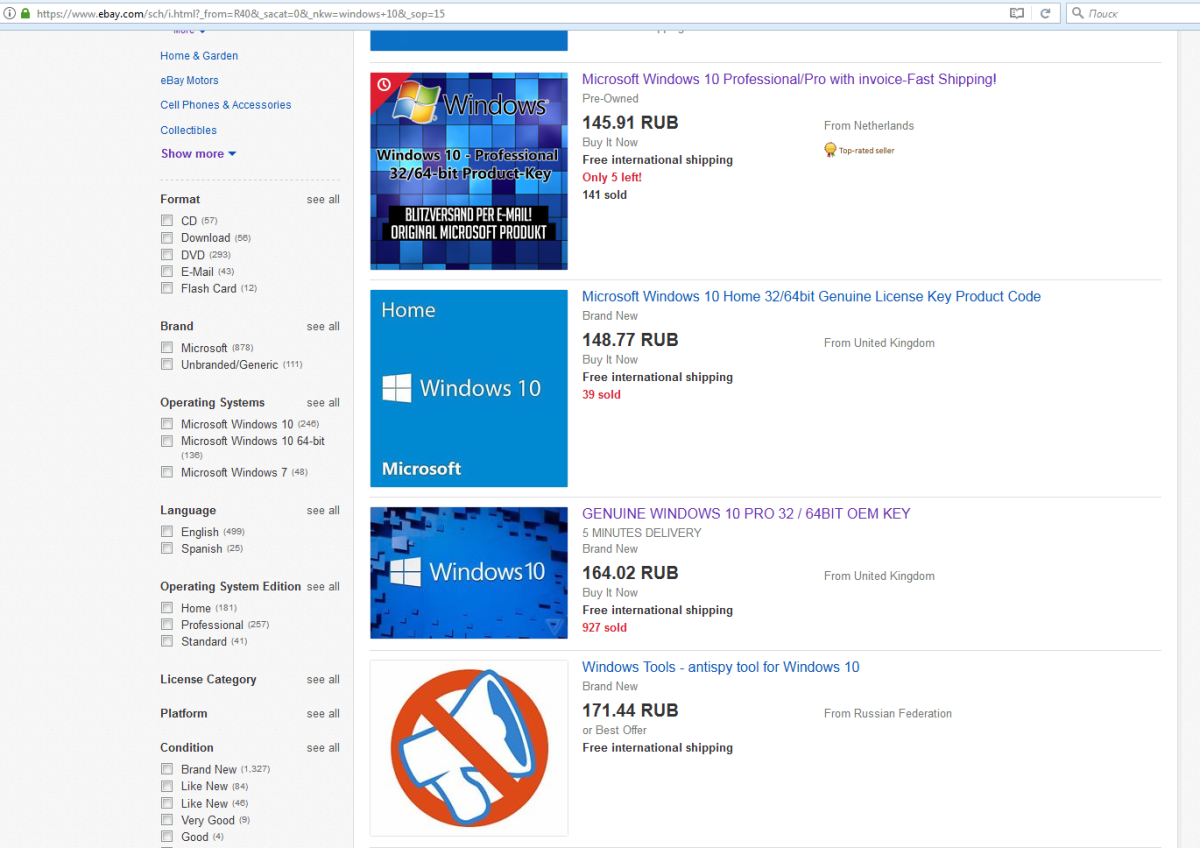Screen dimensions: 1200x848
Task: Expand Operating System Edition see all
Action: point(323,587)
